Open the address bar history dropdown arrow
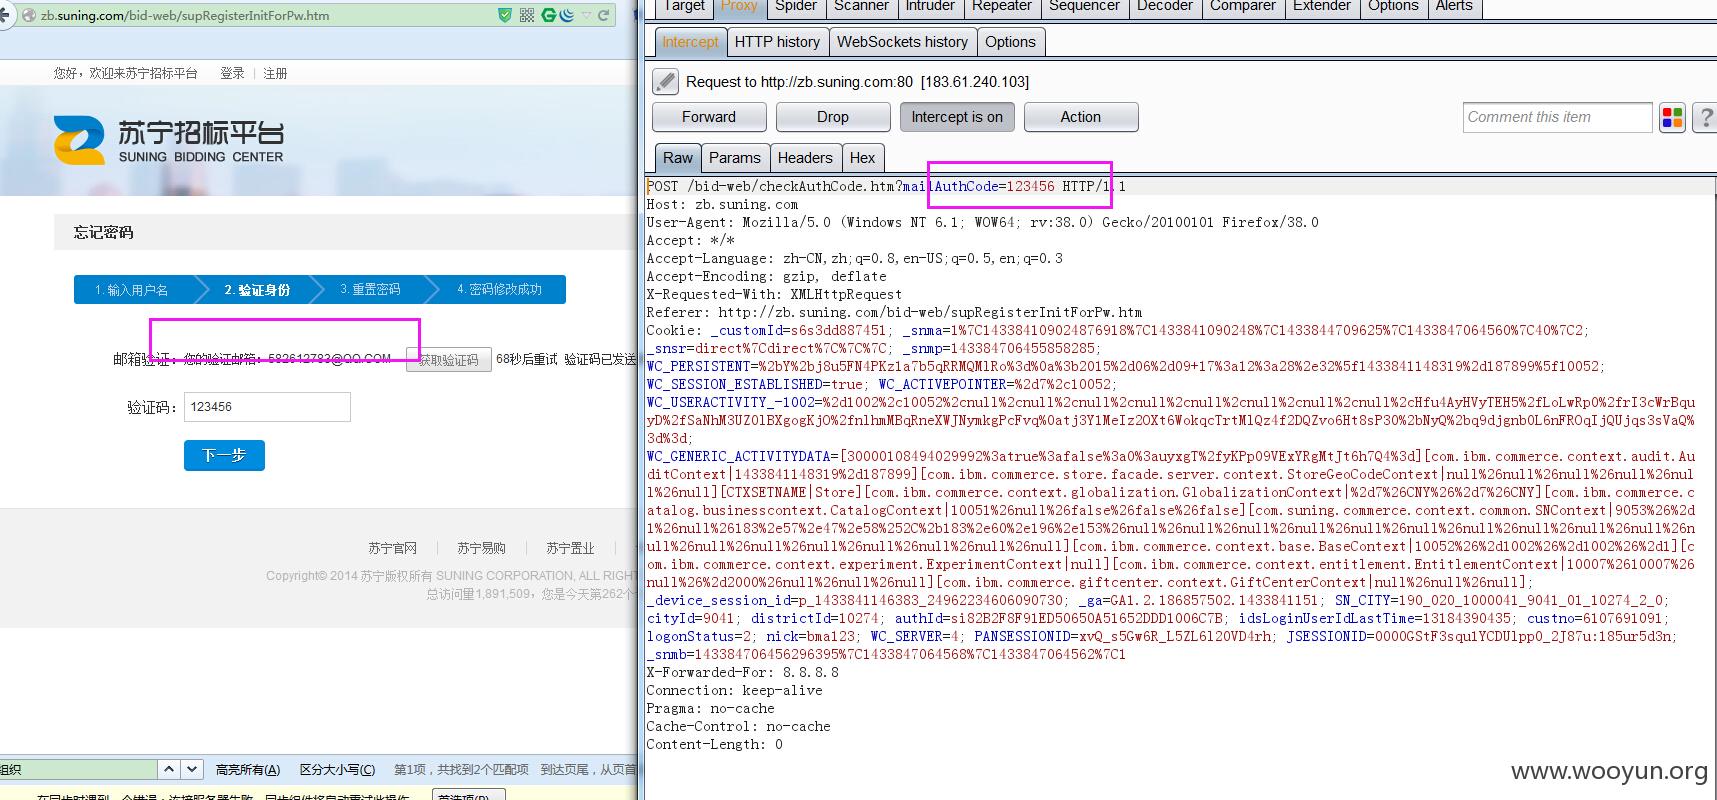This screenshot has height=800, width=1717. coord(585,15)
